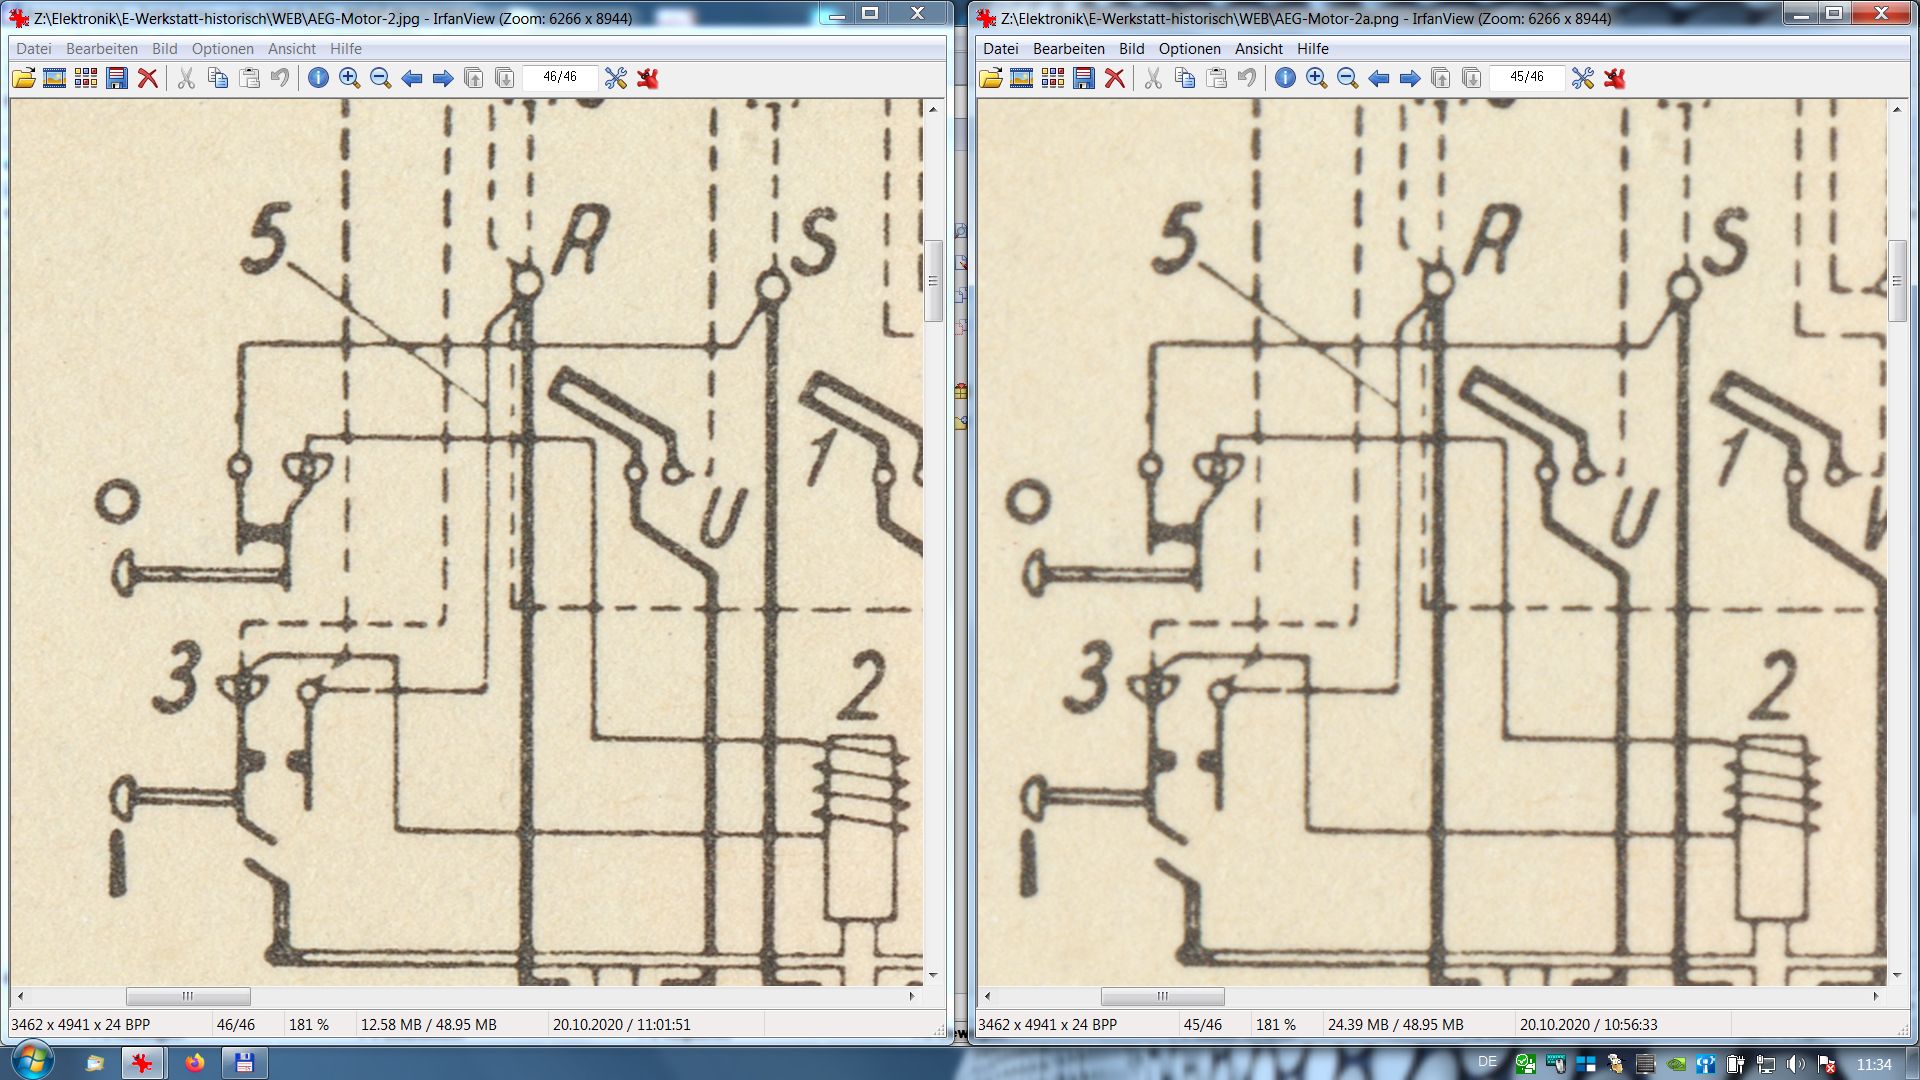Click Slideshow icon in left window toolbar
Image resolution: width=1920 pixels, height=1080 pixels.
[x=54, y=78]
